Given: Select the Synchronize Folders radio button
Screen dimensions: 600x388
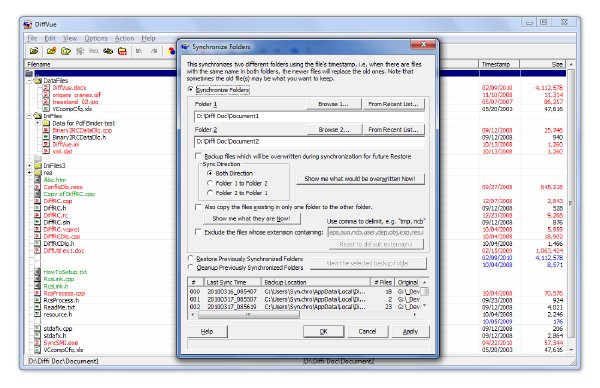Looking at the screenshot, I should [191, 89].
